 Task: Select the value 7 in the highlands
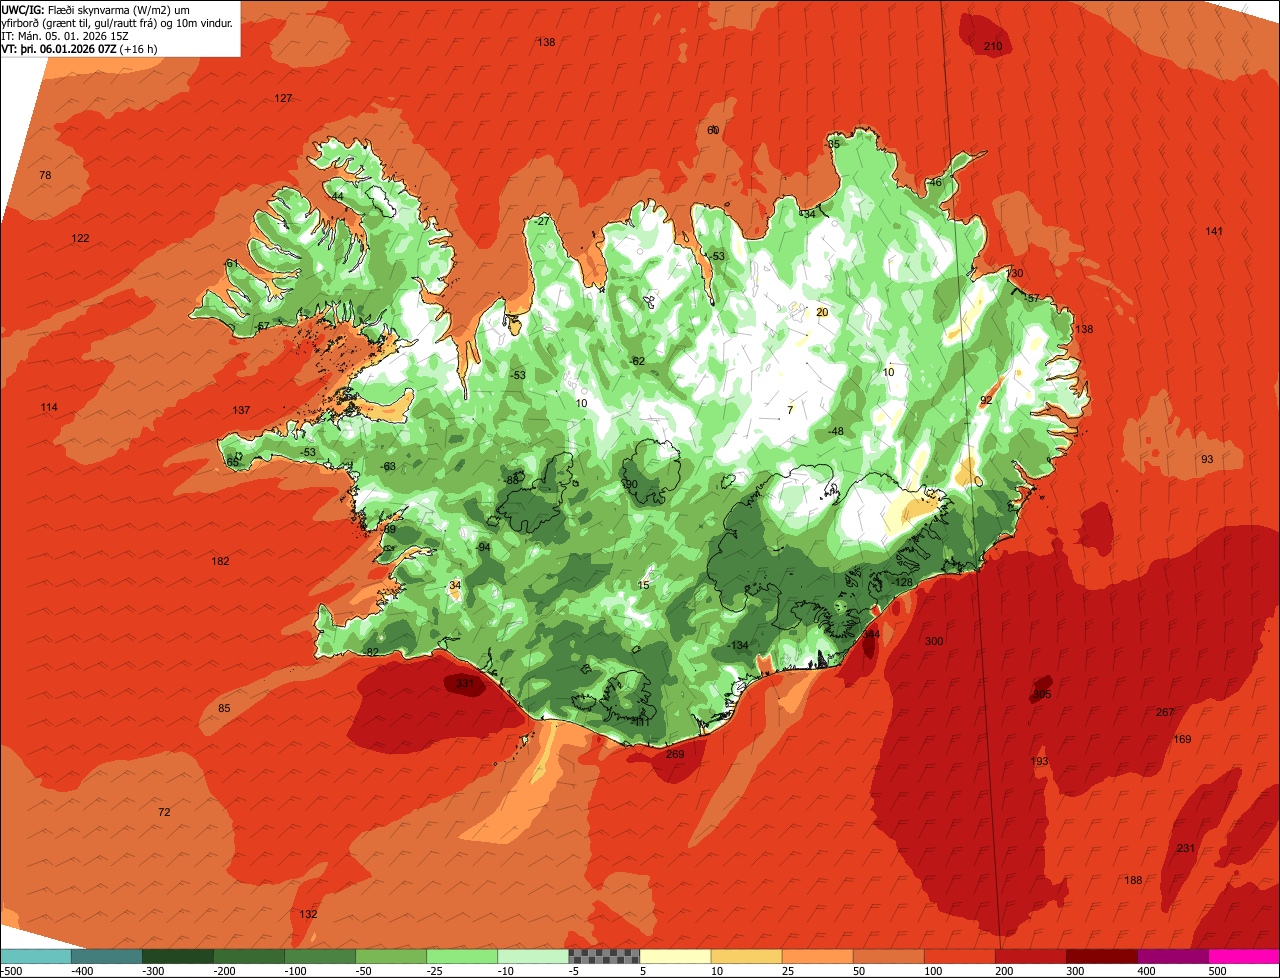pos(789,410)
